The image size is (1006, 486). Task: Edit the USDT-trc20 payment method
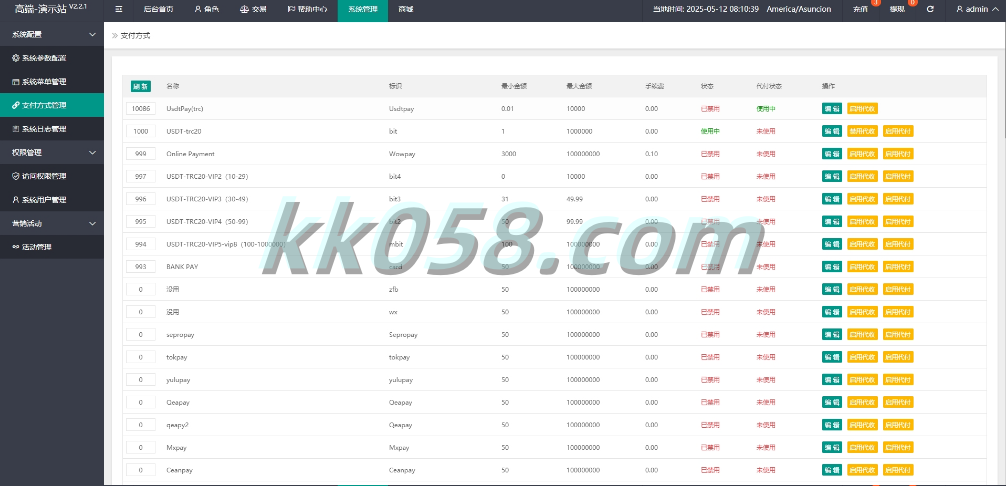tap(831, 131)
